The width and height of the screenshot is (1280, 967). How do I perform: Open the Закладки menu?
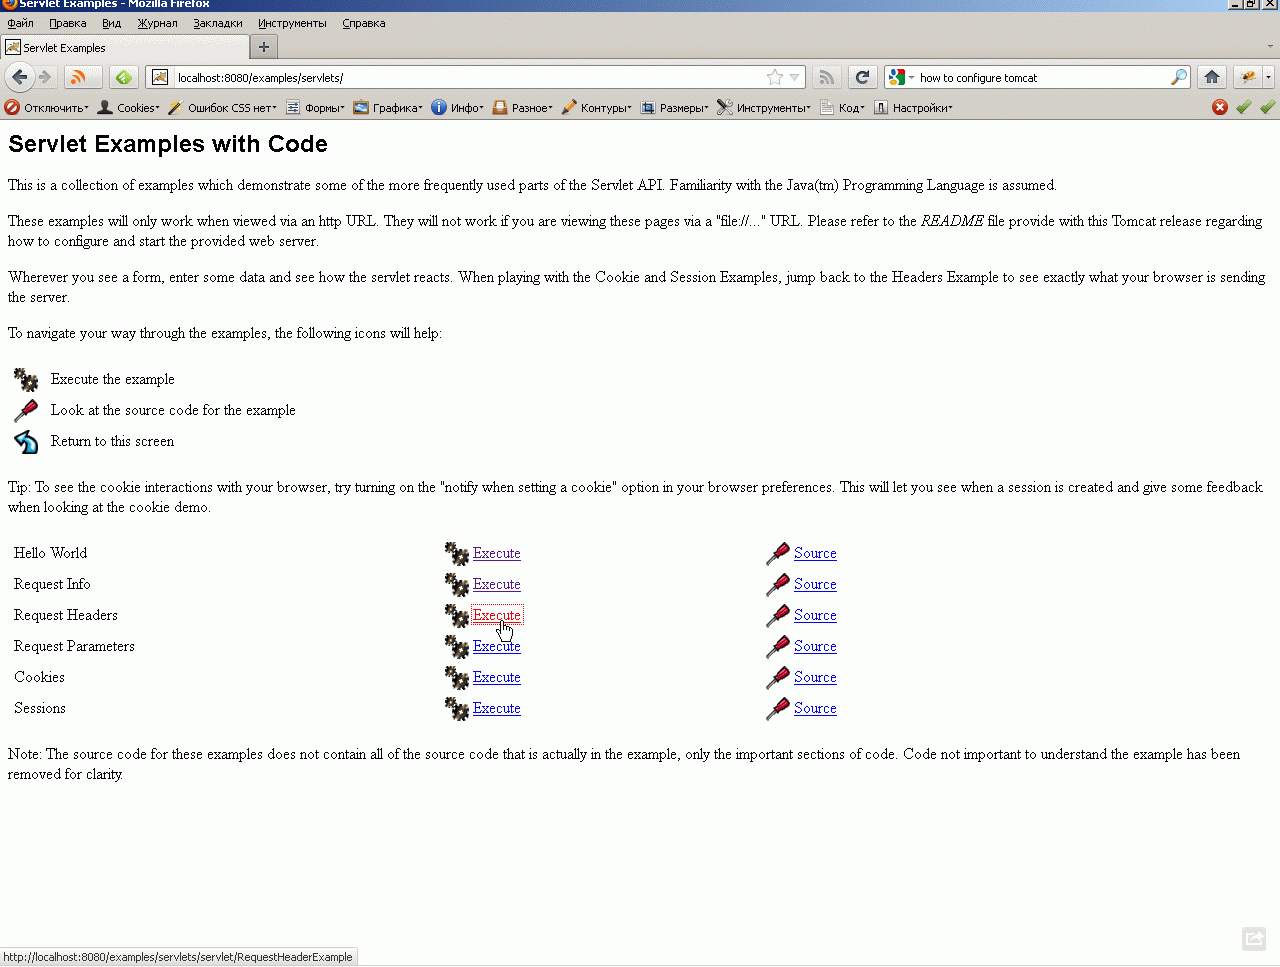click(218, 23)
